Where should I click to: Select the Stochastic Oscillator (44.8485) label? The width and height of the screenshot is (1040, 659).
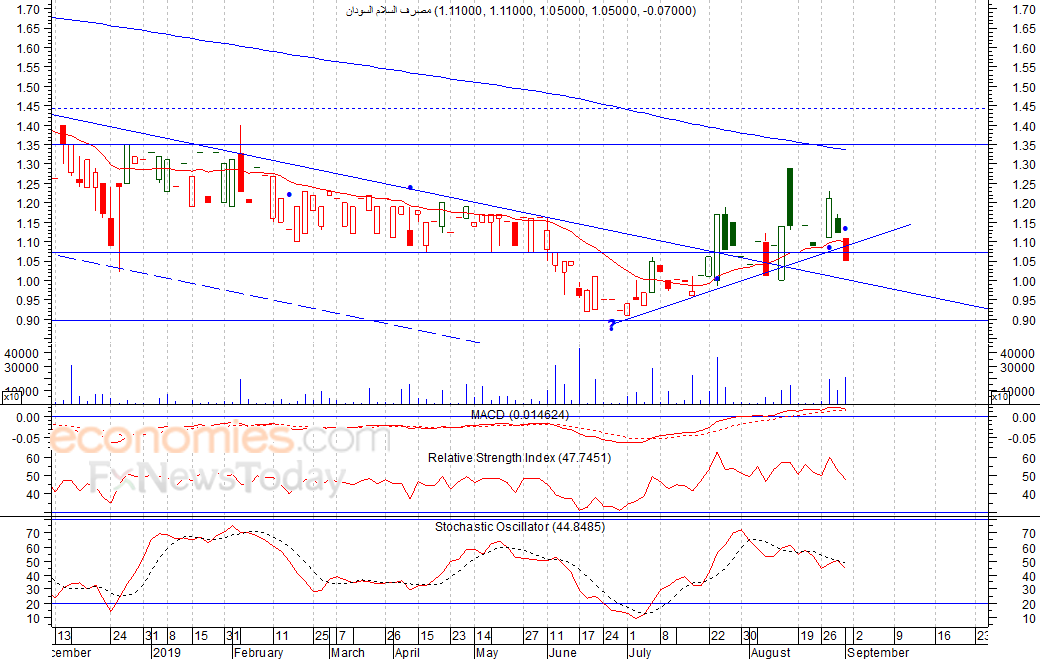[520, 526]
